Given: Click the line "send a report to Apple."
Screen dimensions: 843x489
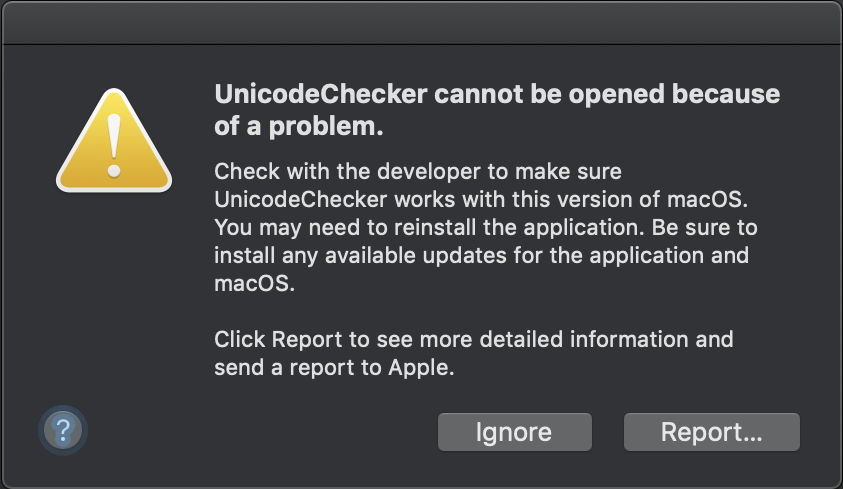Looking at the screenshot, I should [x=335, y=367].
